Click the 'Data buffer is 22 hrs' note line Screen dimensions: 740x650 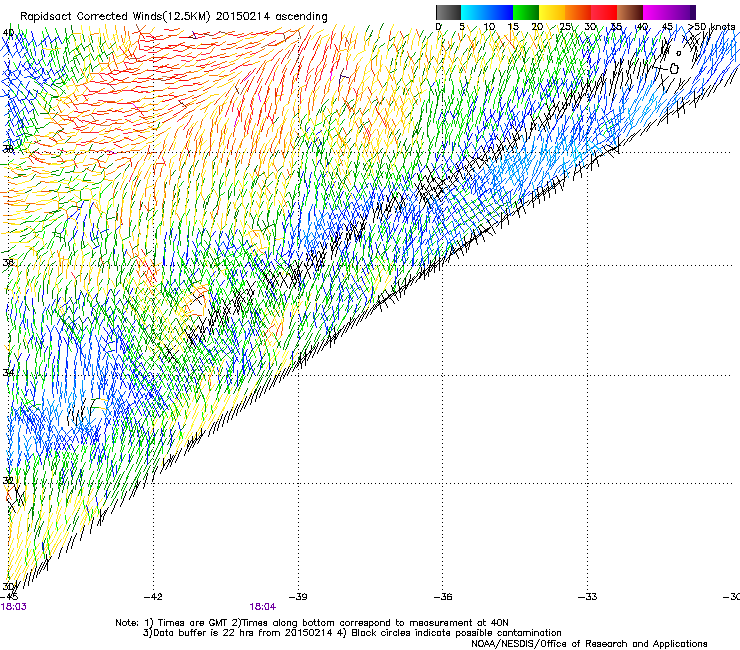352,633
